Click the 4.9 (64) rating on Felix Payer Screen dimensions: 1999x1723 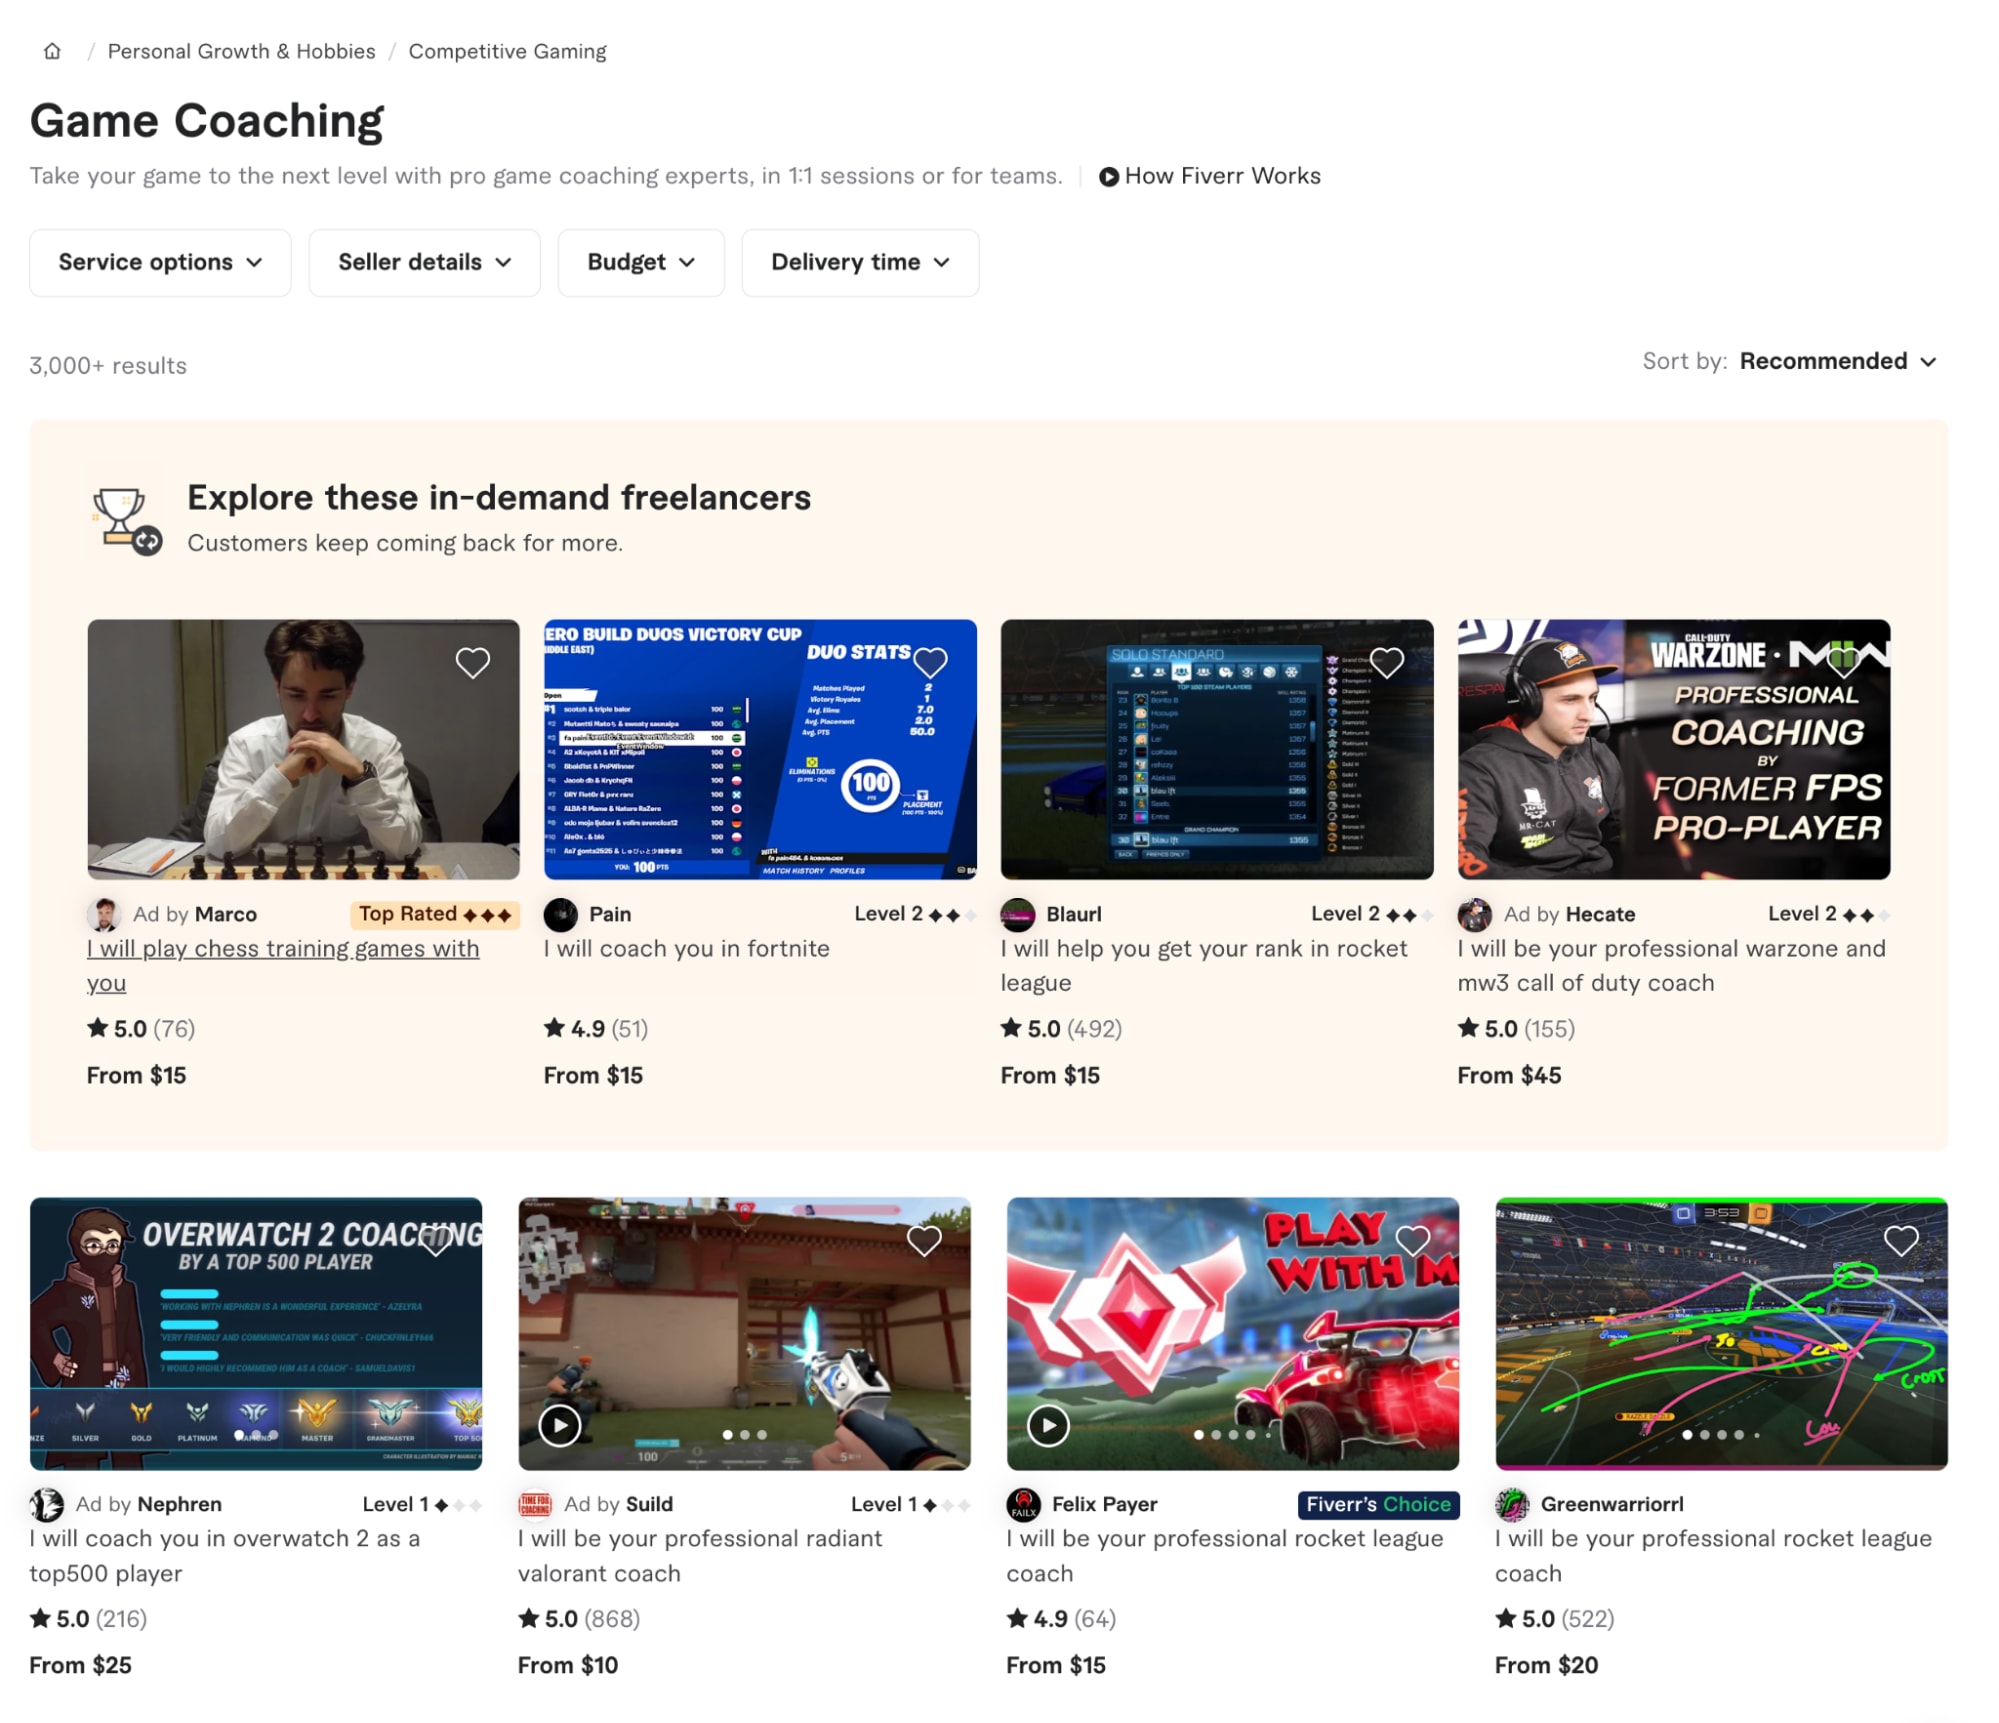(x=1061, y=1618)
